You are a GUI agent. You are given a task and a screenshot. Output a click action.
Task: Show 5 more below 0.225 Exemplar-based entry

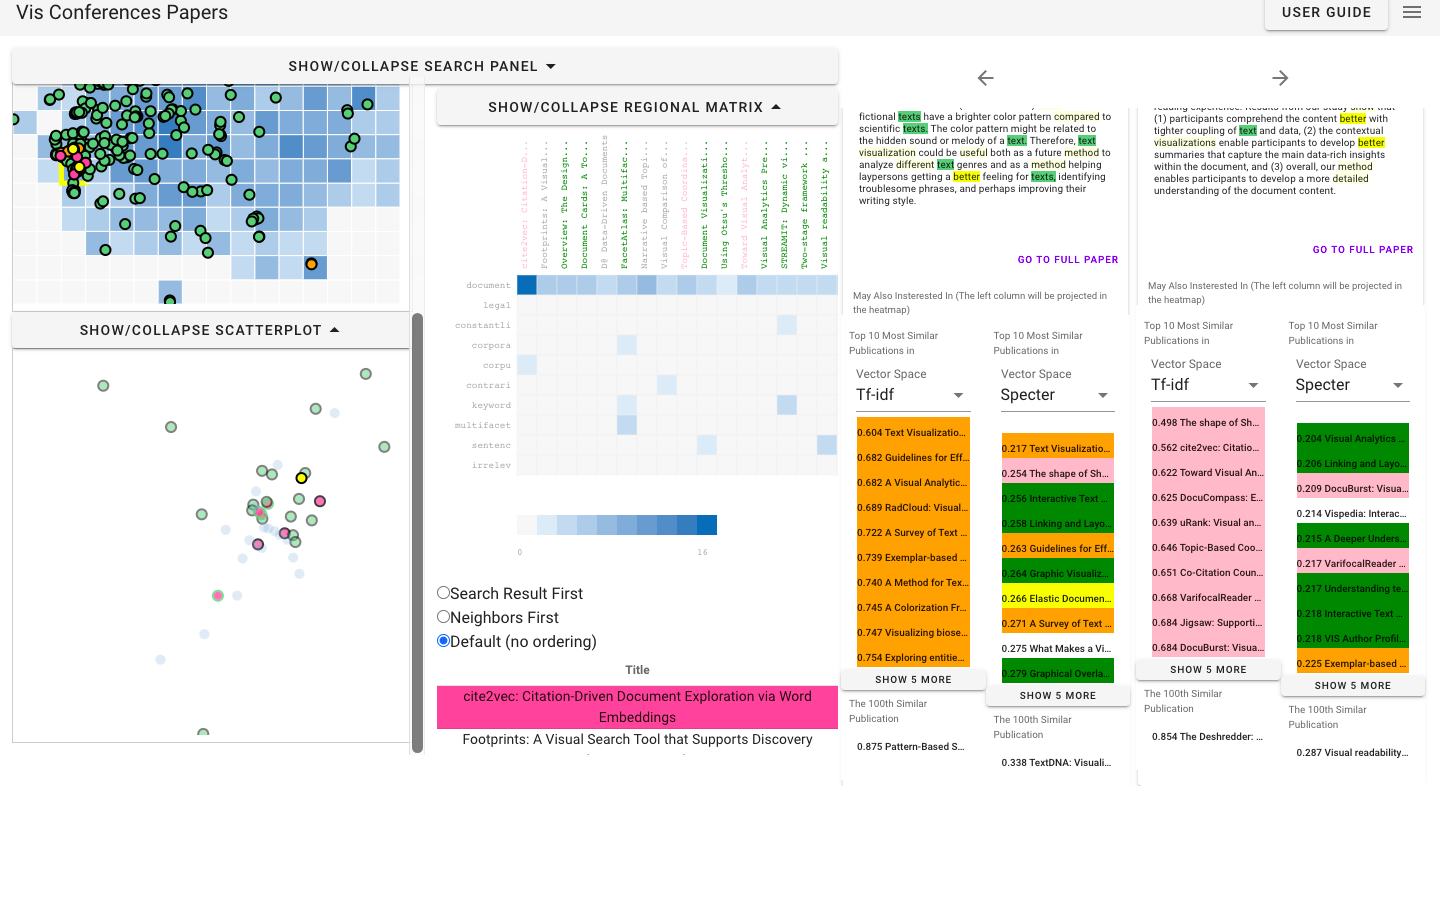[x=1353, y=686]
